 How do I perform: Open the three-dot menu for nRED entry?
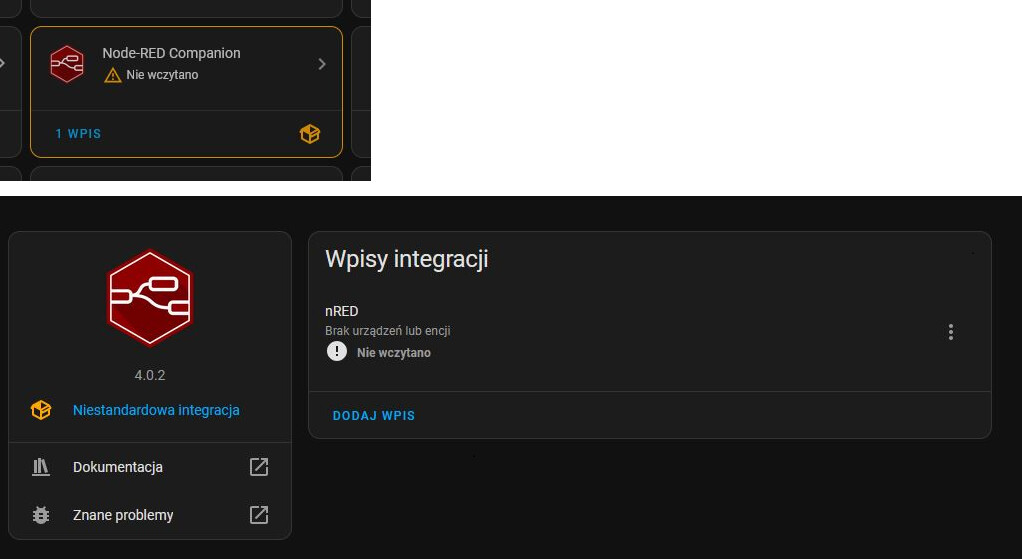(951, 332)
